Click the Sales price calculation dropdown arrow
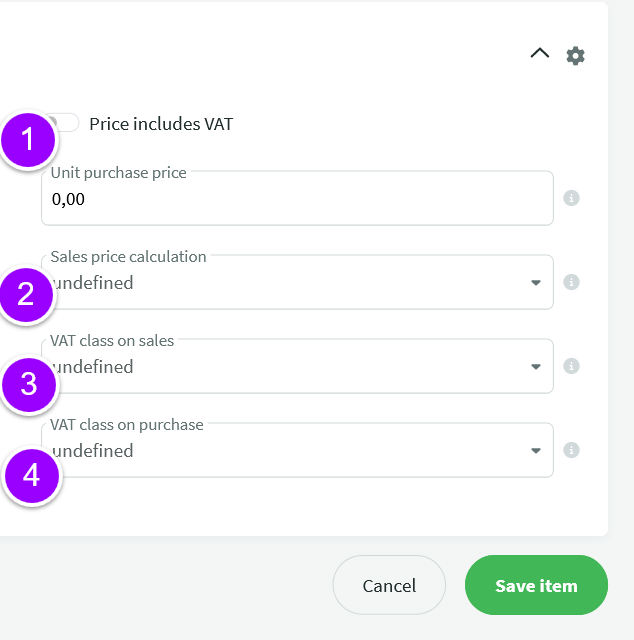Screen dimensions: 634x640 pyautogui.click(x=536, y=283)
